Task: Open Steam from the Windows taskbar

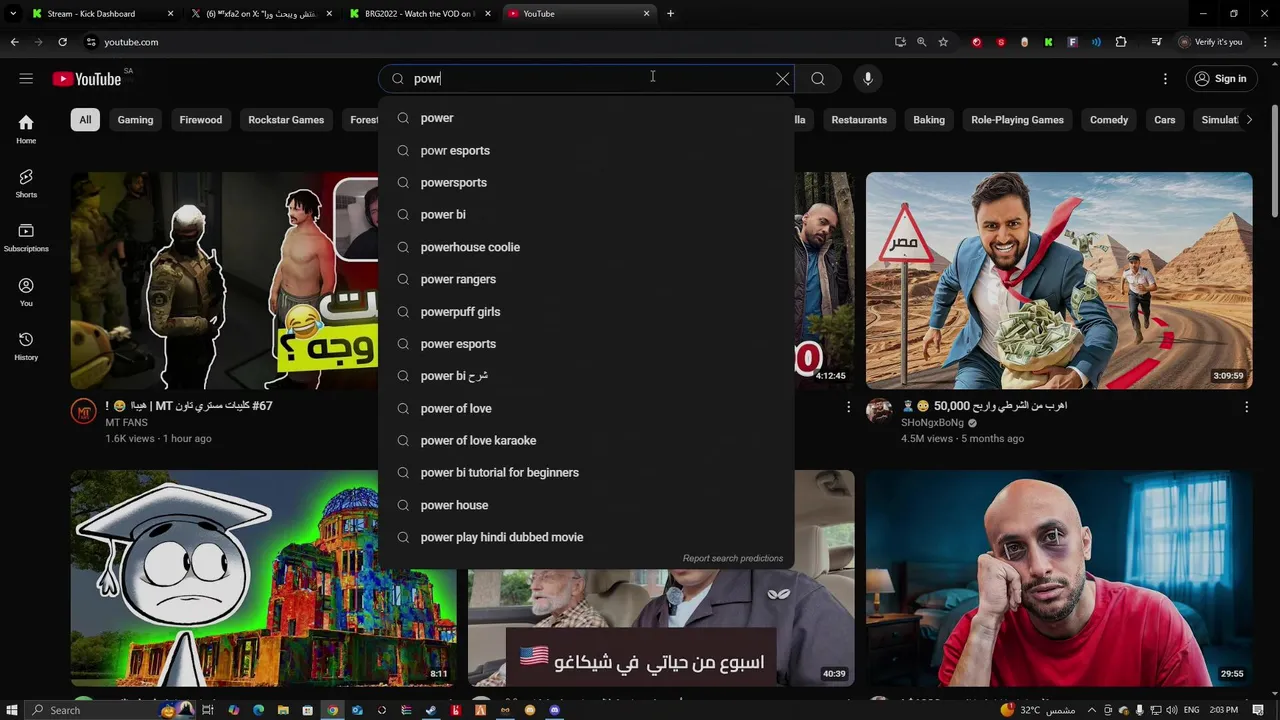Action: 431,710
